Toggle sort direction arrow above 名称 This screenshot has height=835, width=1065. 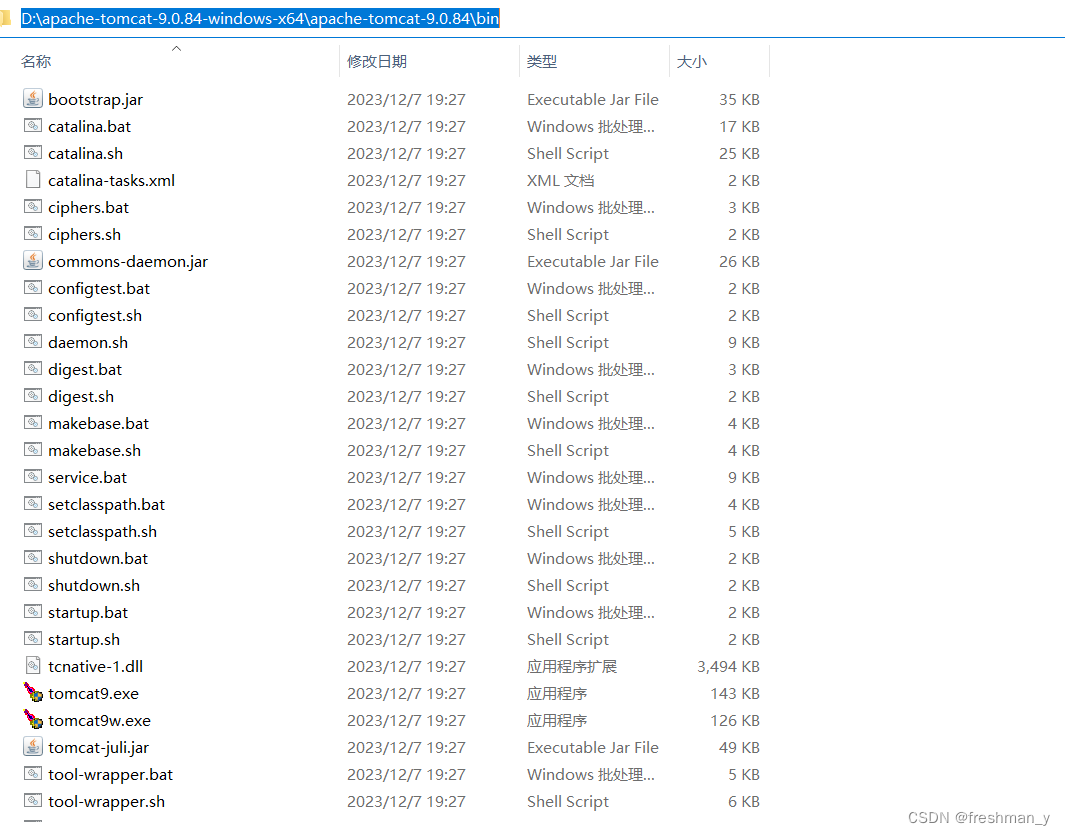tap(177, 48)
